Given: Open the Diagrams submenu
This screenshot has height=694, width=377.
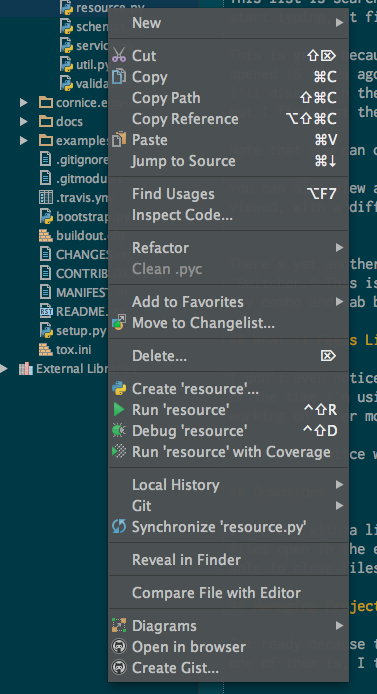Looking at the screenshot, I should [x=228, y=626].
